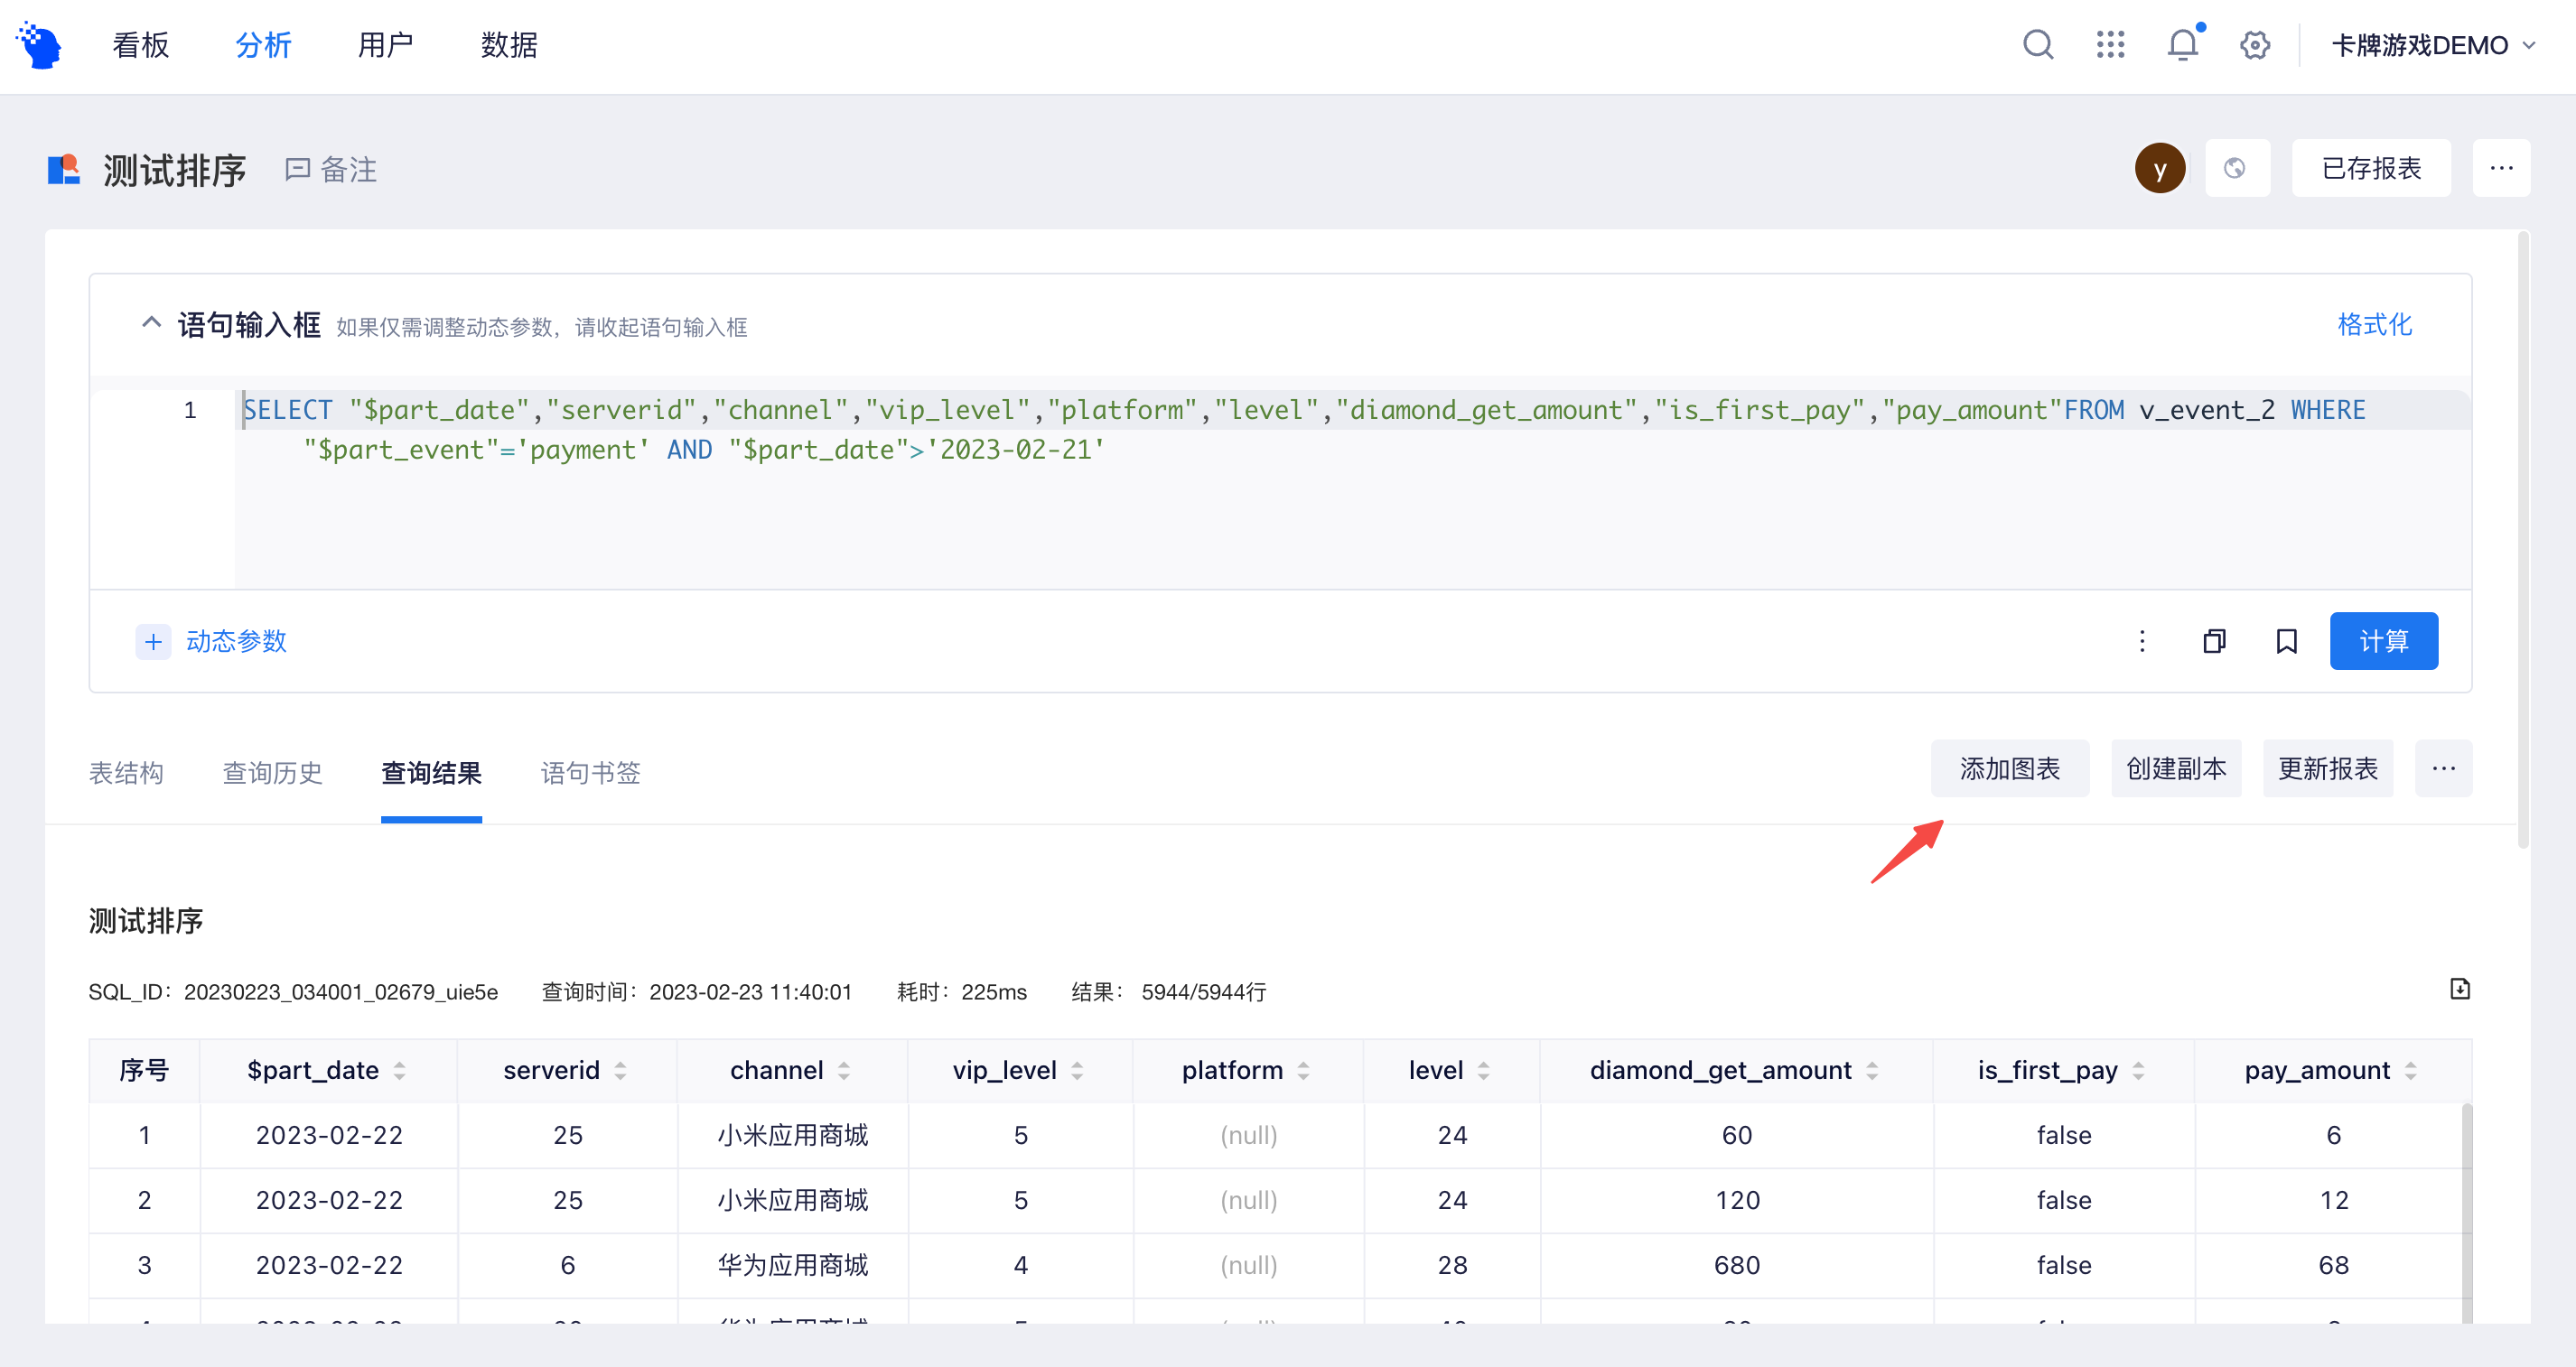This screenshot has height=1367, width=2576.
Task: Click the 测试排序 report title
Action: (175, 170)
